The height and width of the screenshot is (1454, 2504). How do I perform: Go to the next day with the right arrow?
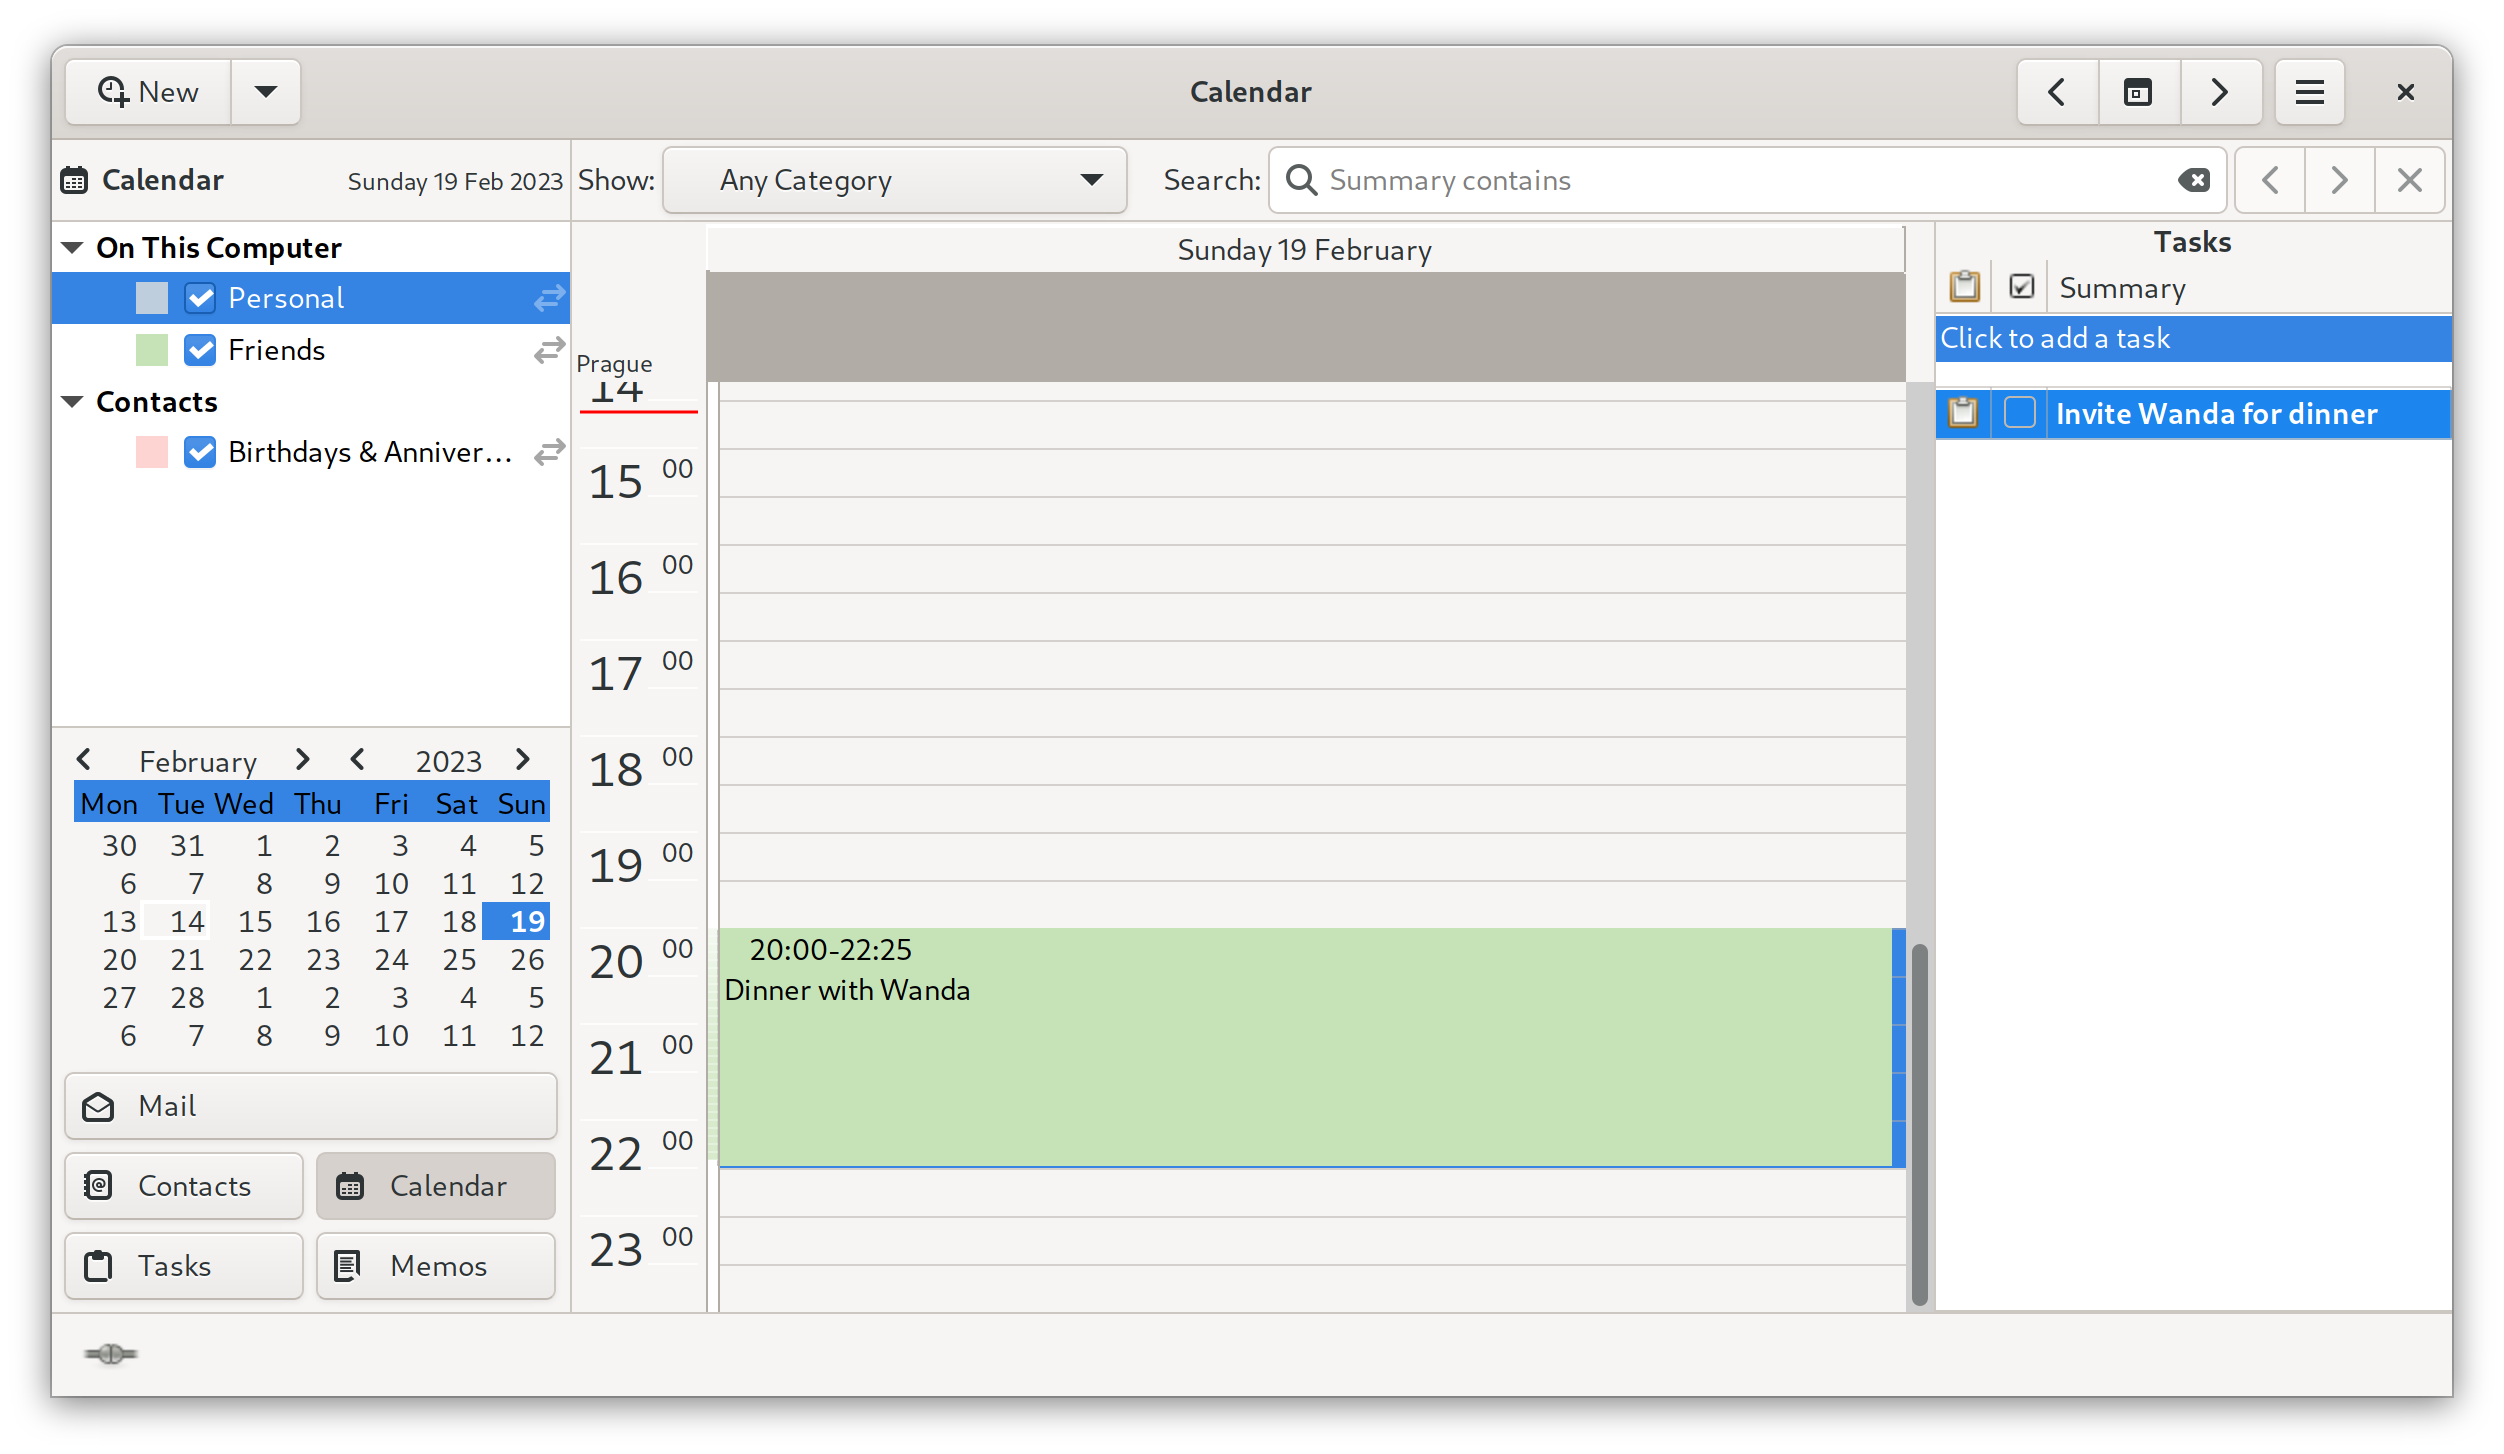tap(2220, 92)
